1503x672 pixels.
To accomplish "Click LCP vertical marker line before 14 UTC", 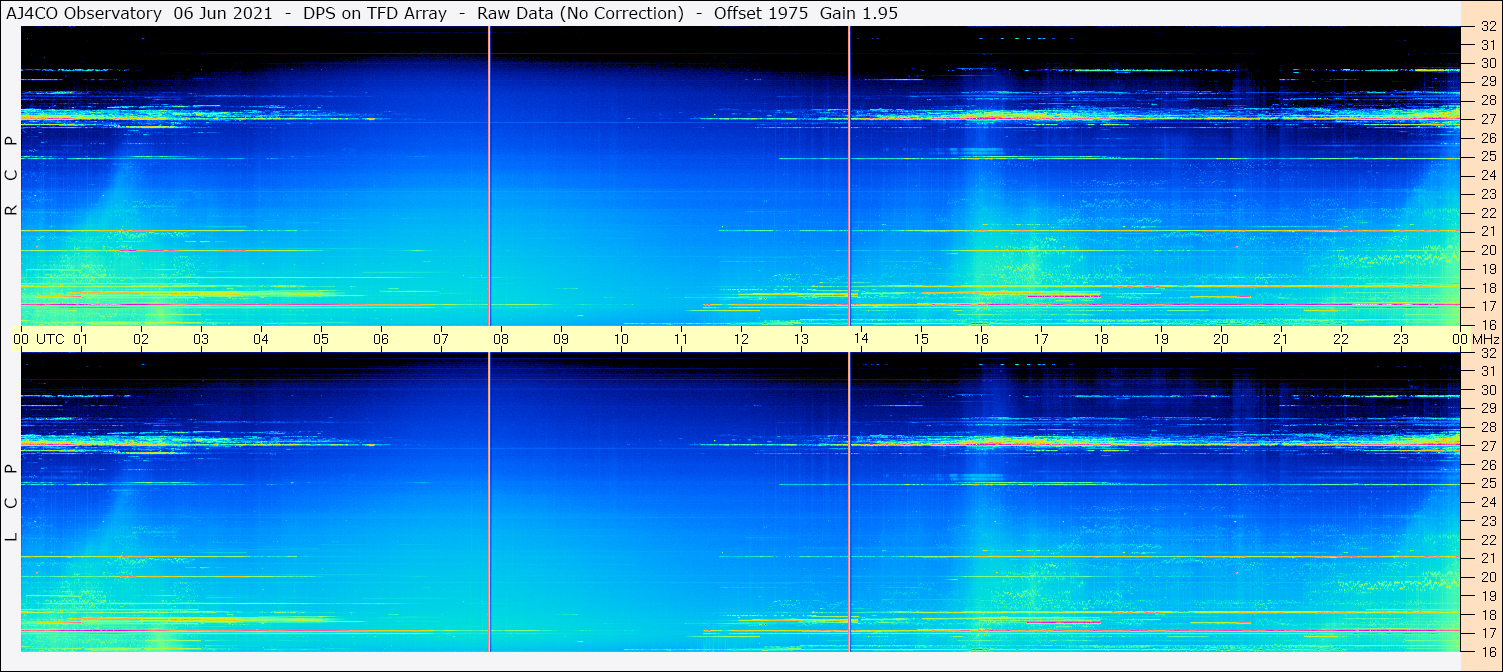I will 849,503.
